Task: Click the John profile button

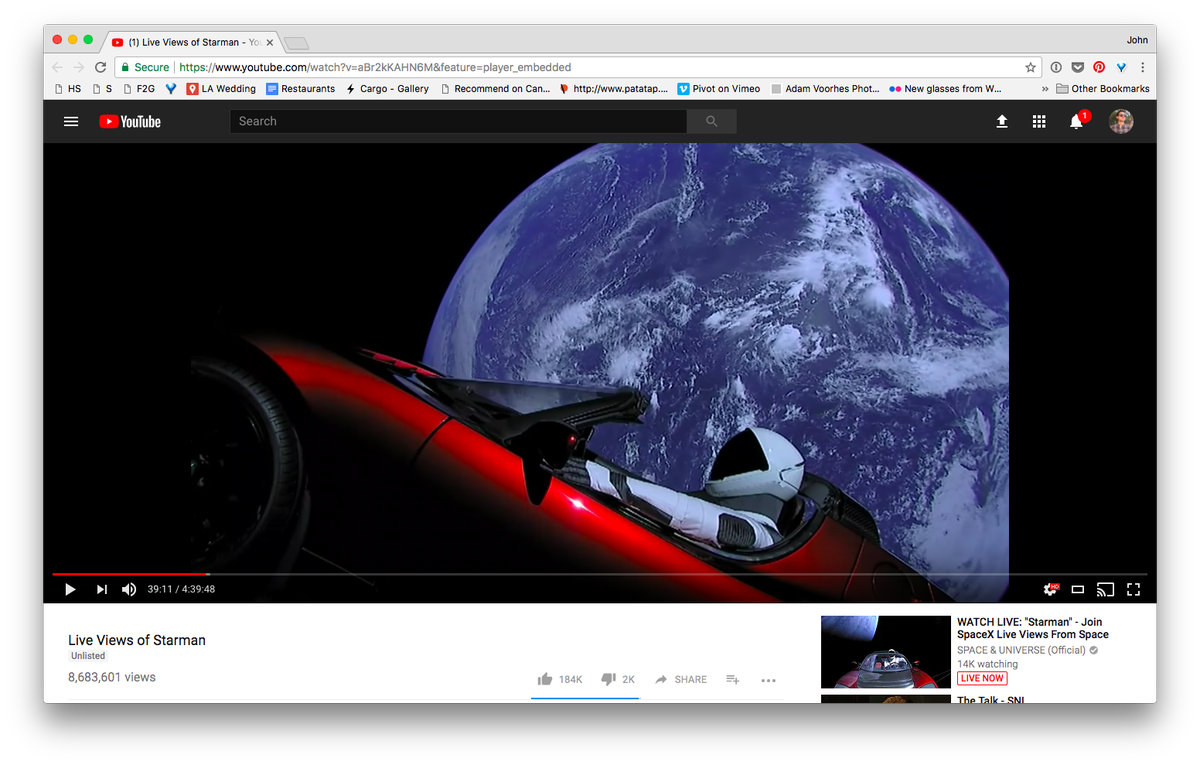Action: (x=1137, y=40)
